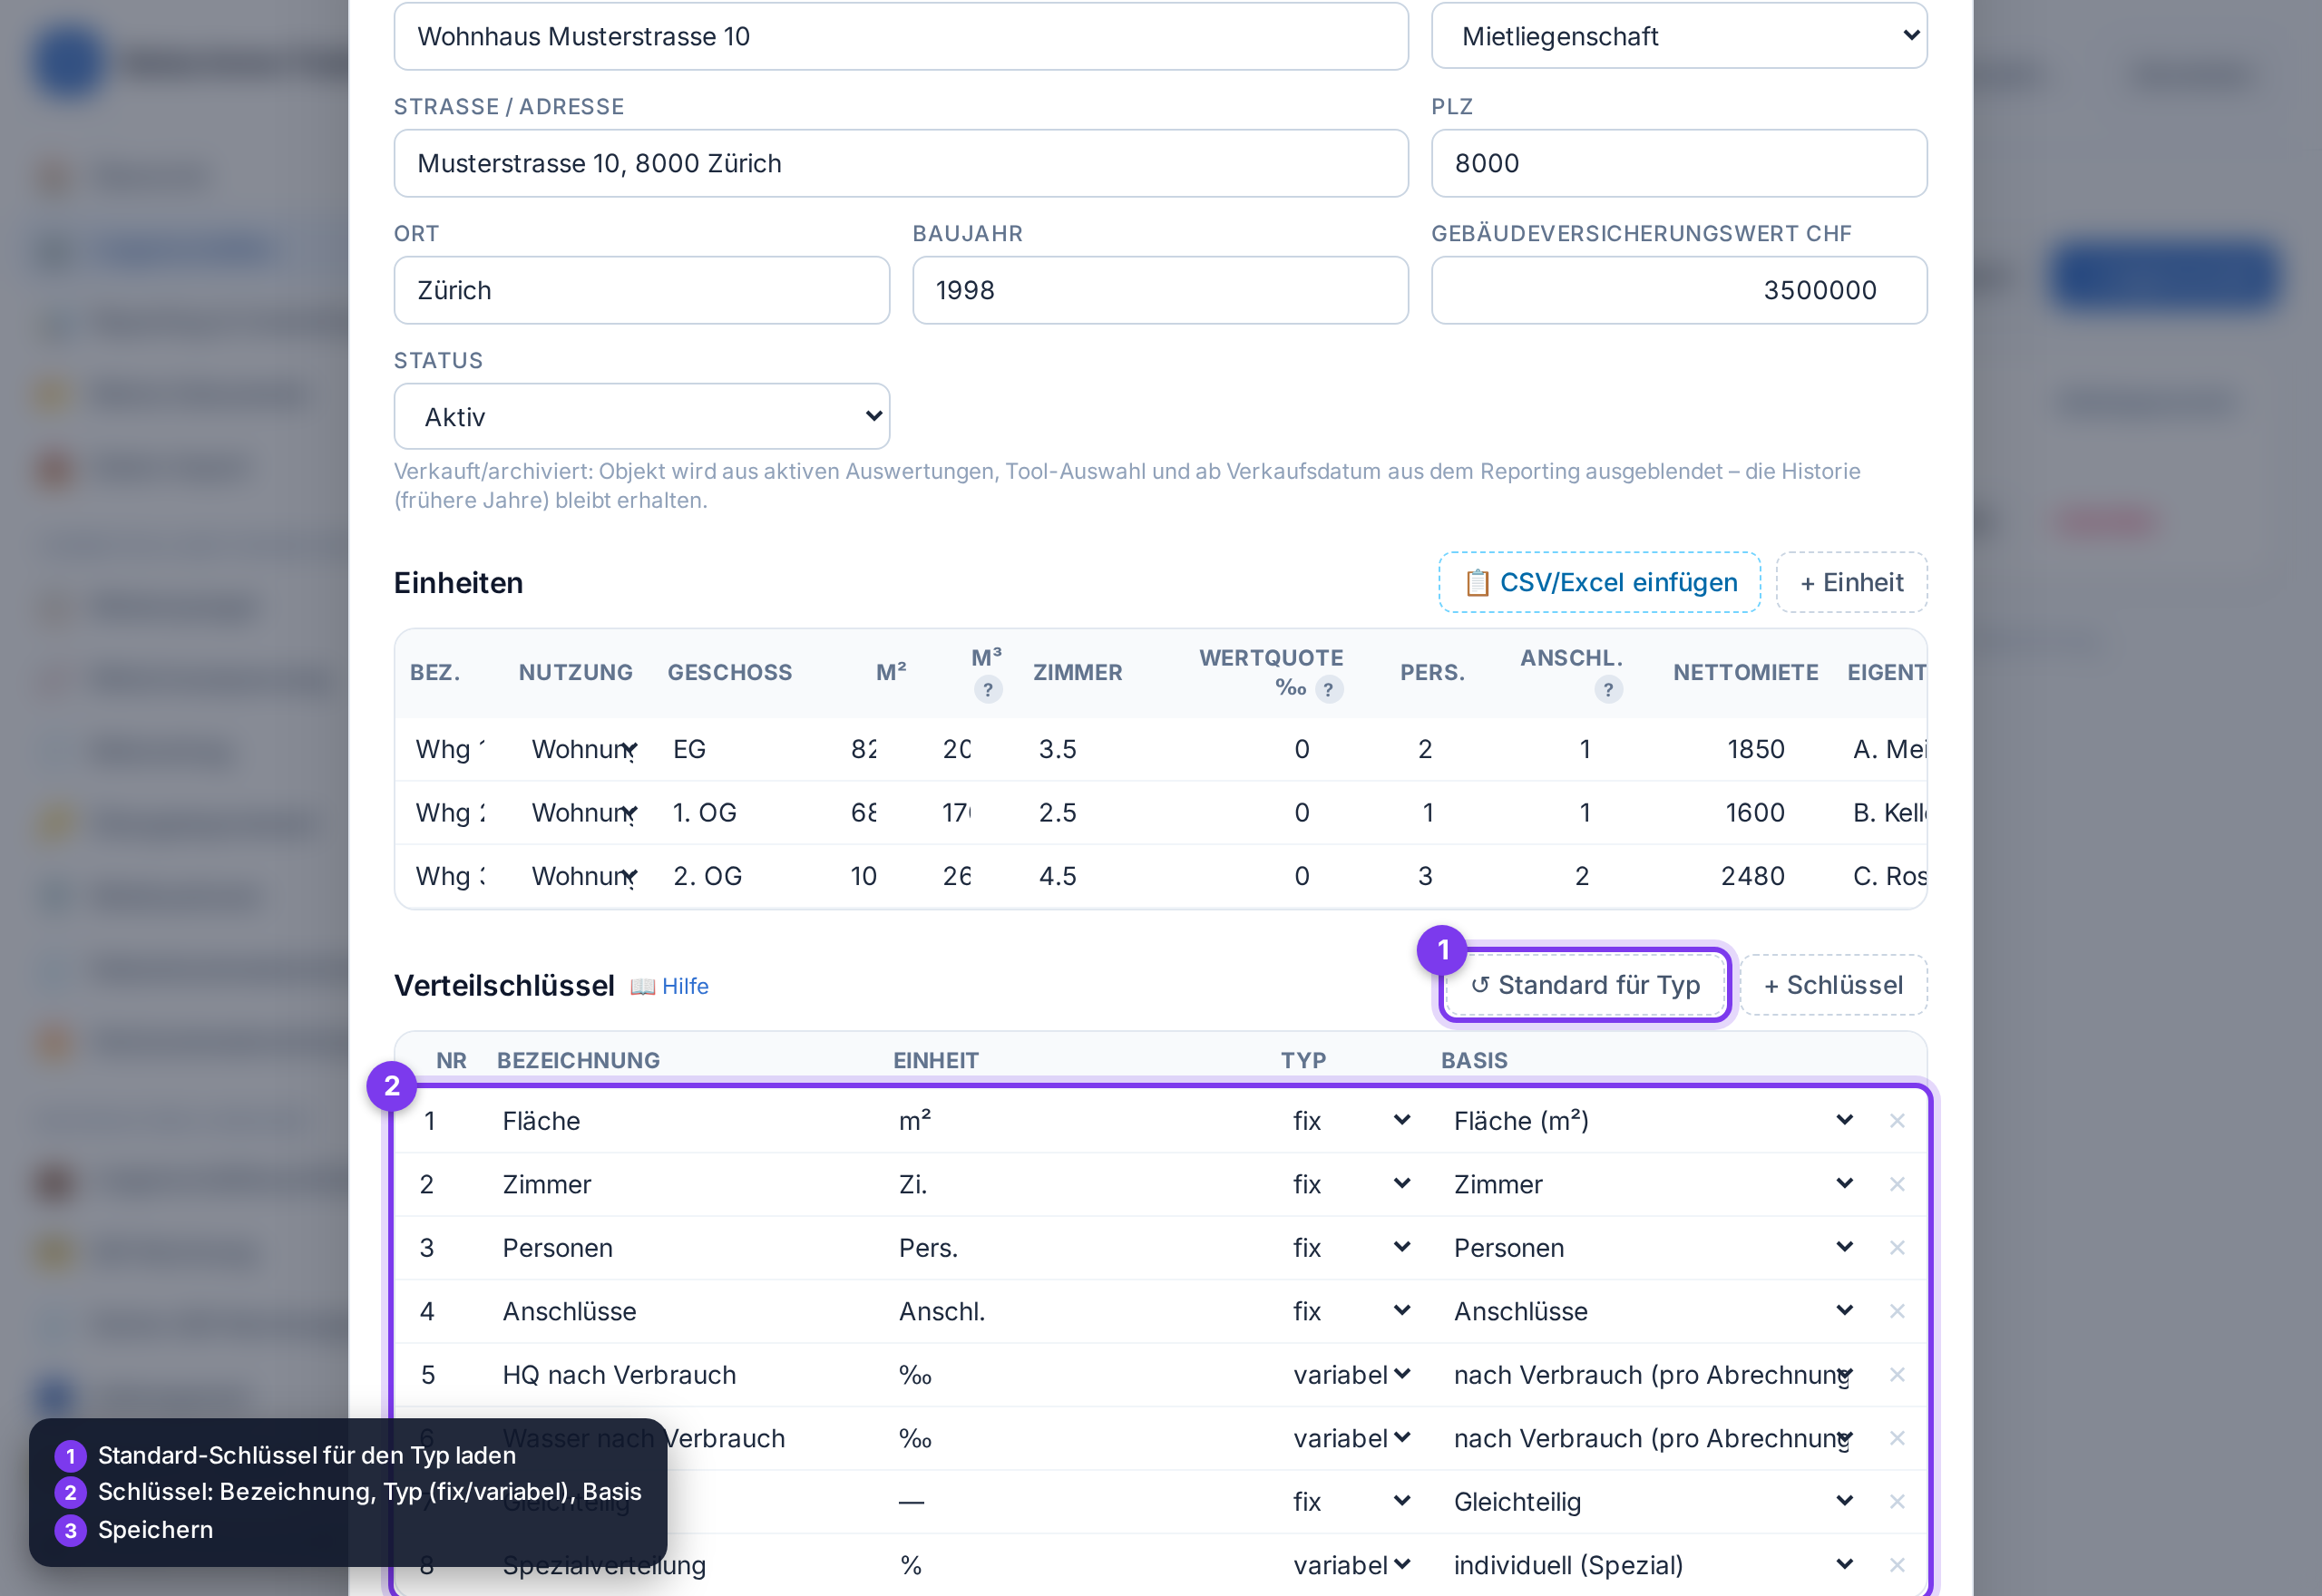The image size is (2322, 1596).
Task: Open Typ dropdown for Wasser nach Verbrauch
Action: pyautogui.click(x=1351, y=1437)
